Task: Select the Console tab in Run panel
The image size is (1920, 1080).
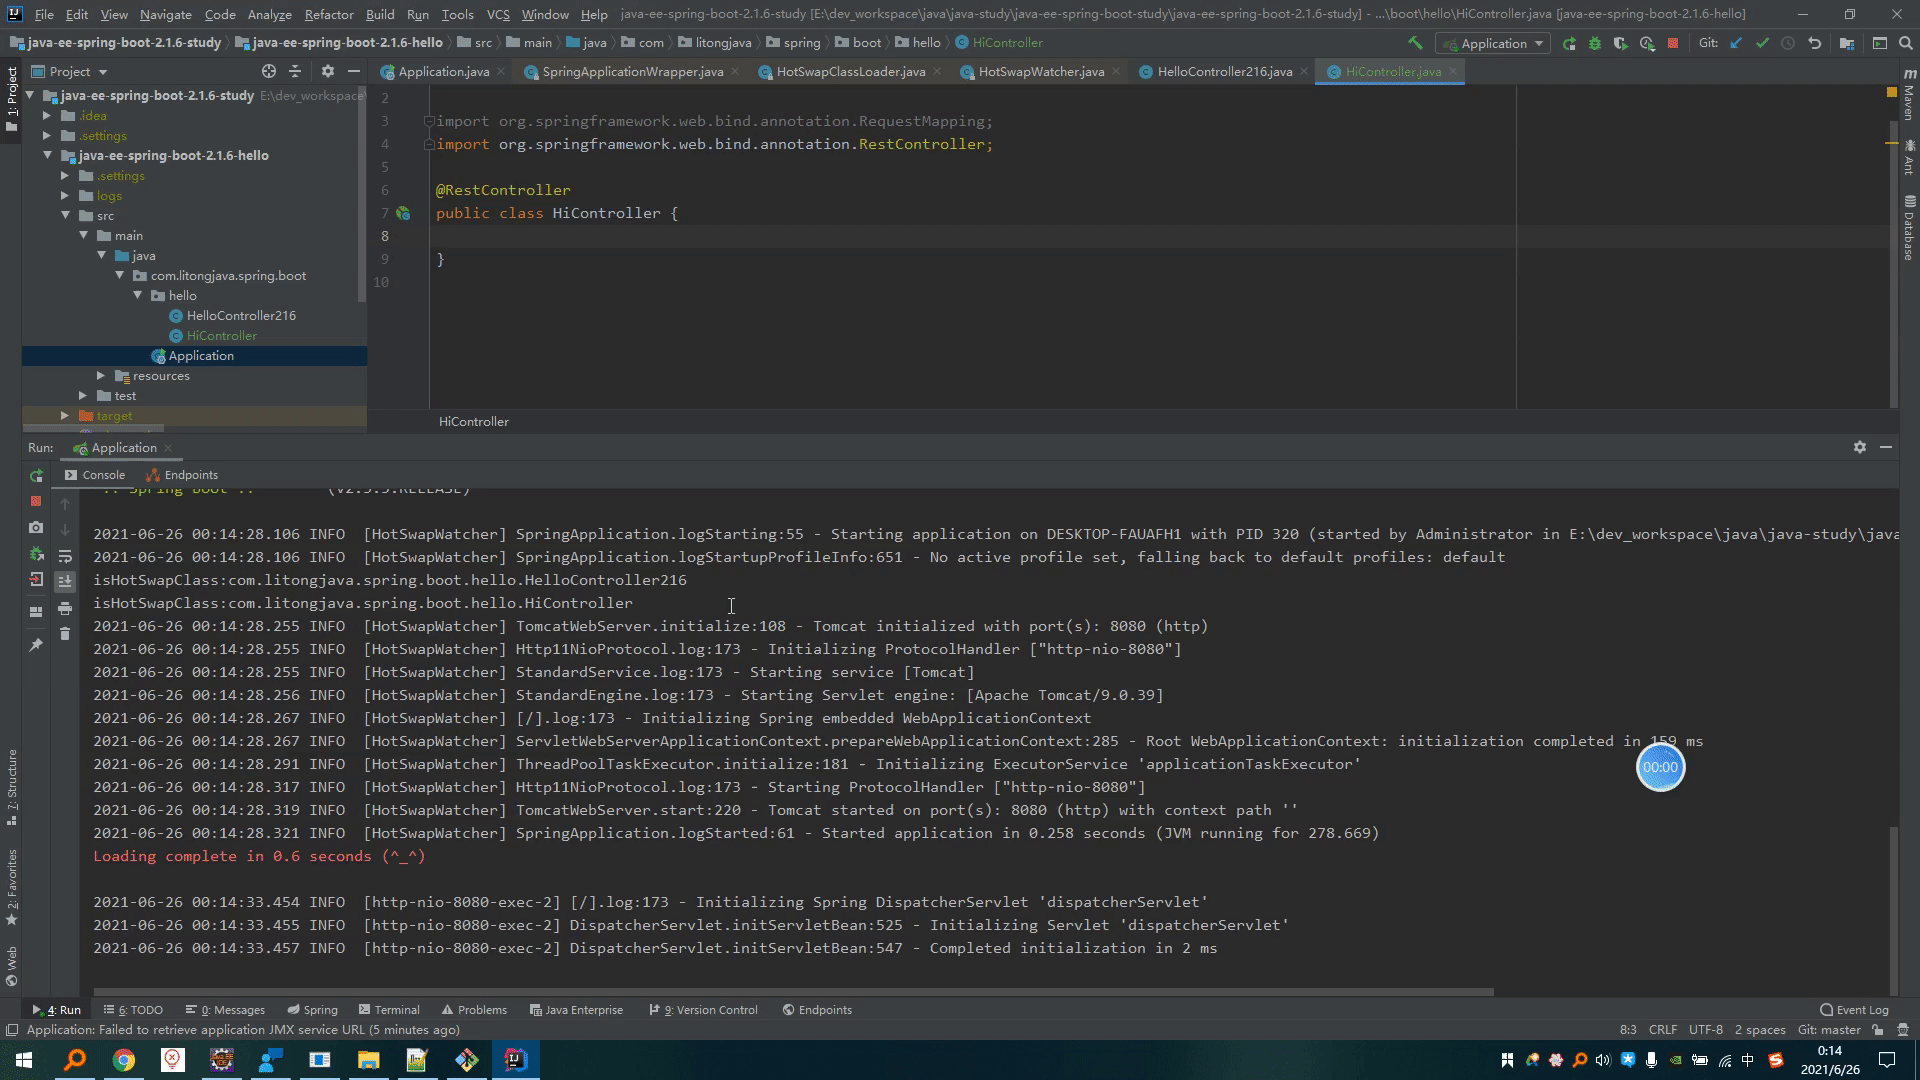Action: coord(104,475)
